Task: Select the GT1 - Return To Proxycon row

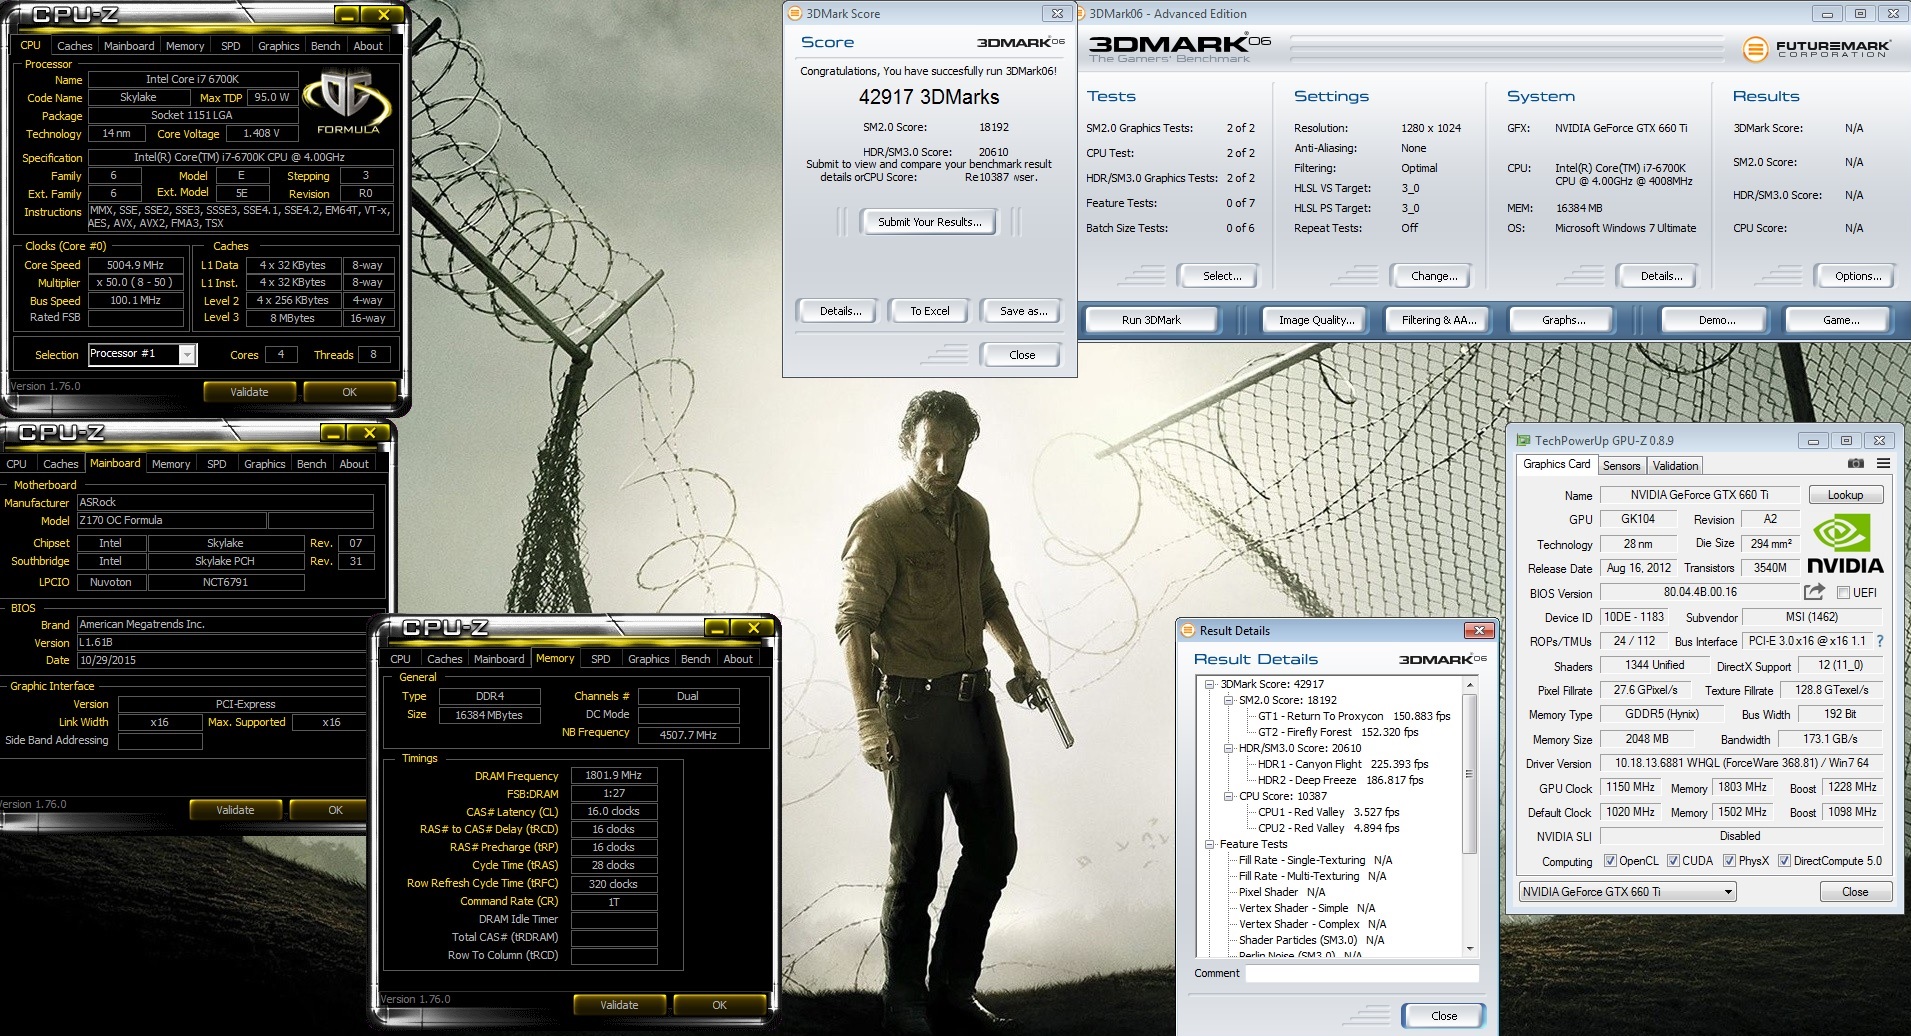Action: [x=1354, y=716]
